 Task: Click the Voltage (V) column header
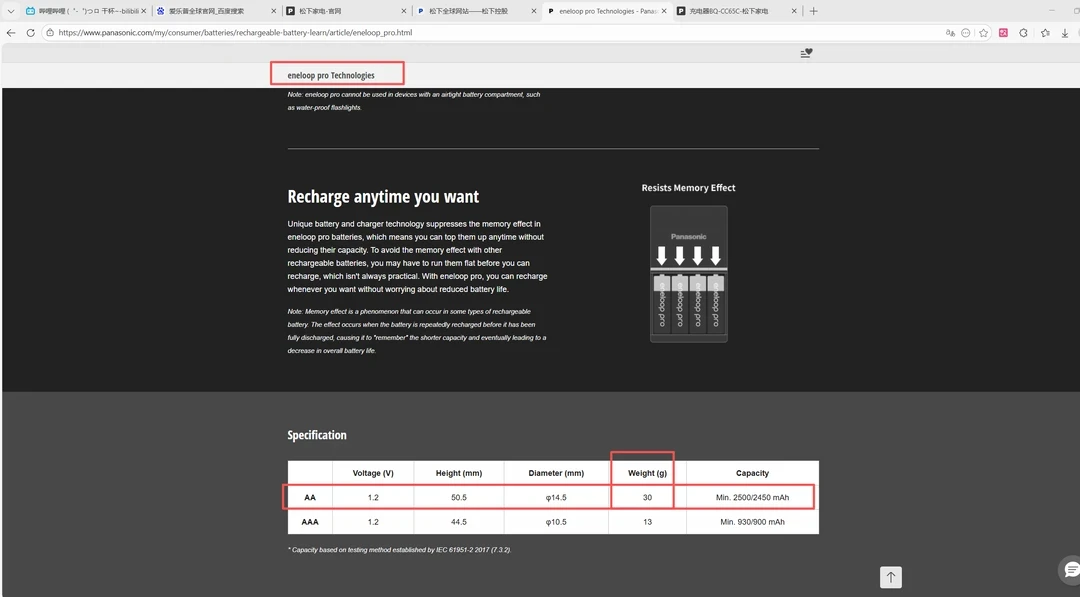pyautogui.click(x=373, y=473)
